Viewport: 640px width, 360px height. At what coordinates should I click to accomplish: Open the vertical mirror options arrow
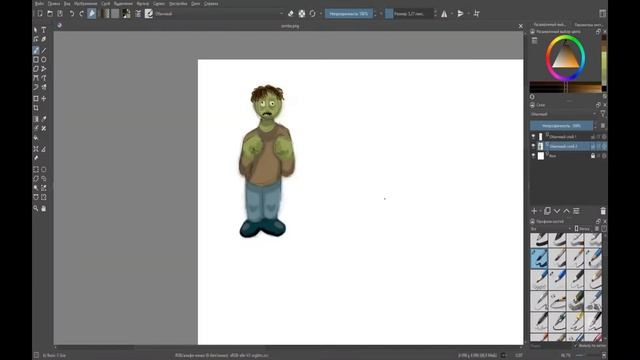click(x=468, y=13)
